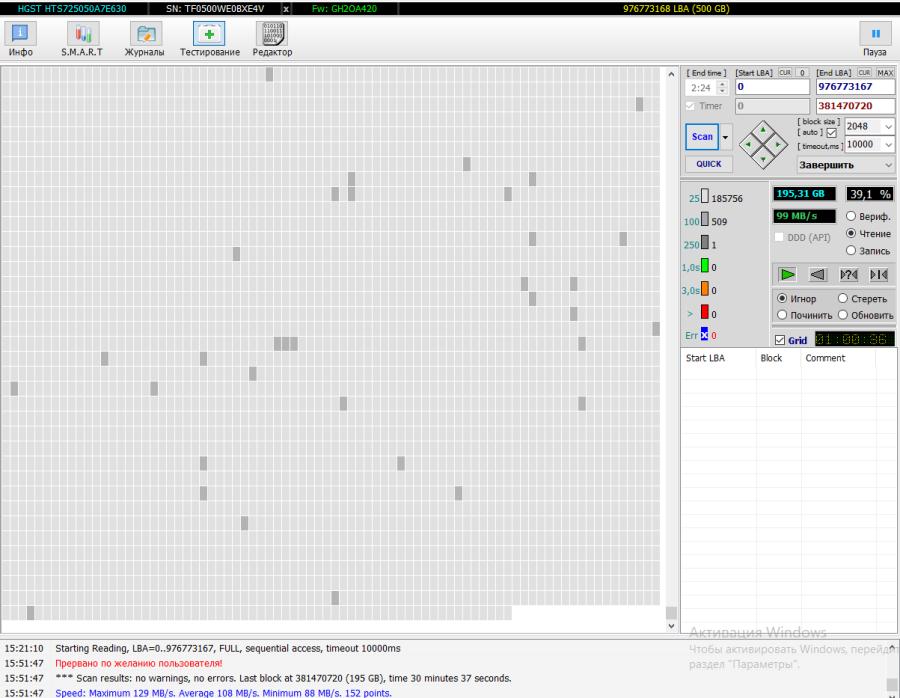The image size is (900, 698).
Task: Click the light gray 100 ms block swatch
Action: [x=704, y=219]
